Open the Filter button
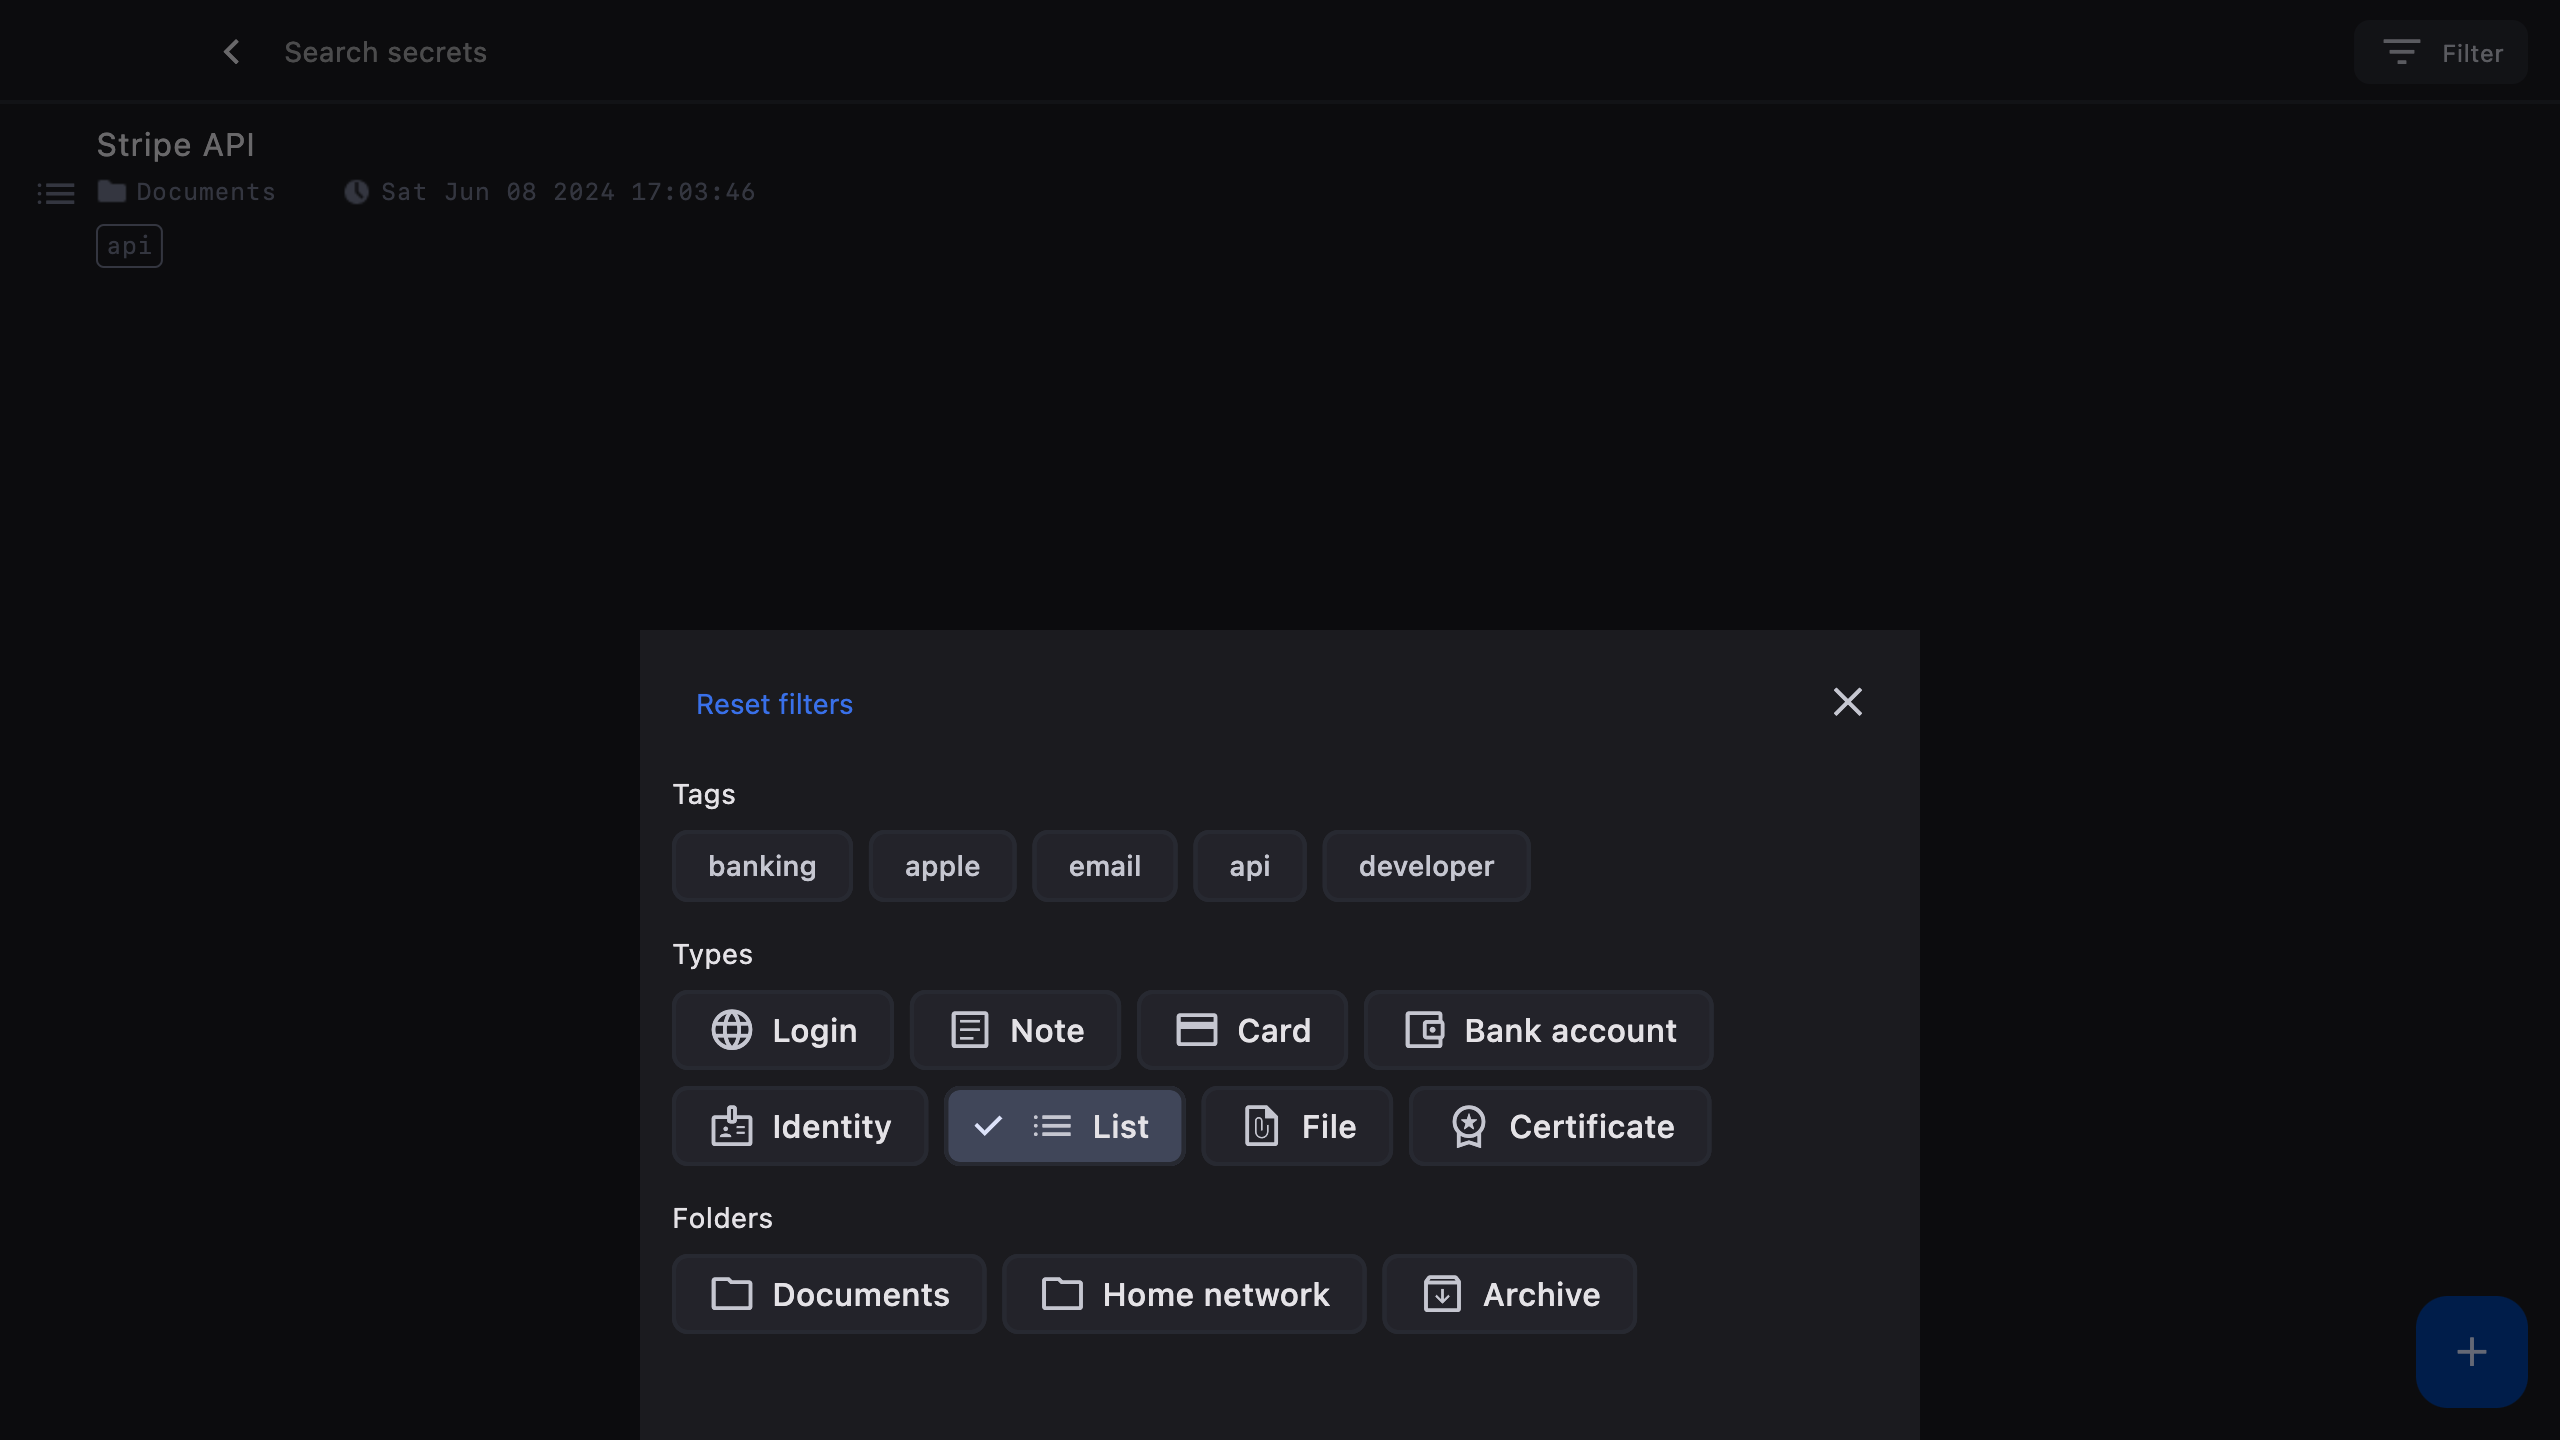The width and height of the screenshot is (2560, 1440). click(x=2441, y=53)
